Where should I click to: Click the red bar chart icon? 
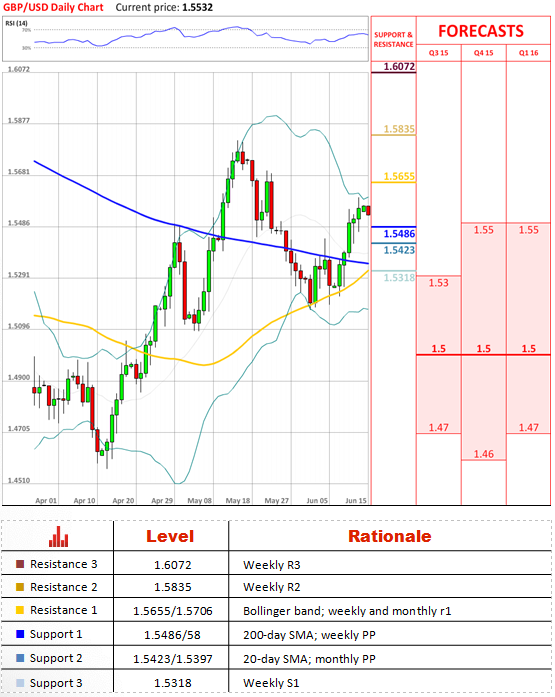click(58, 536)
